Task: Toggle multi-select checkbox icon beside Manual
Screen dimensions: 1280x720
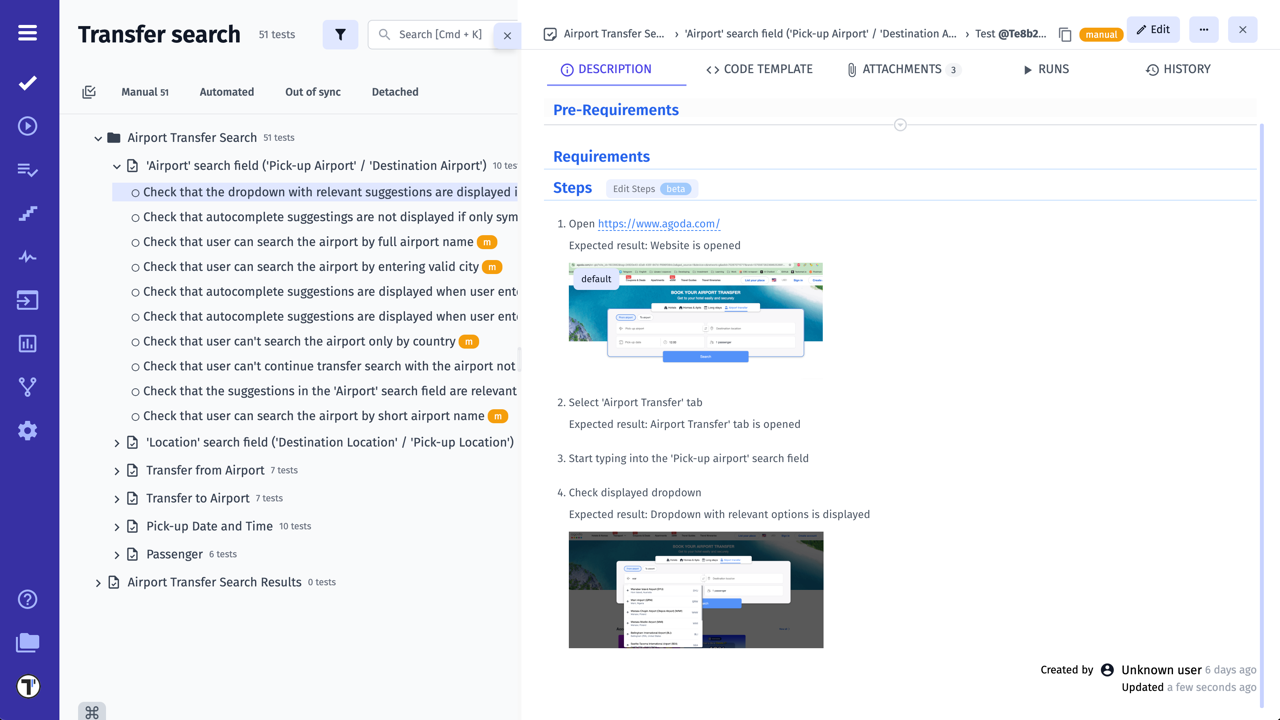Action: pyautogui.click(x=89, y=92)
